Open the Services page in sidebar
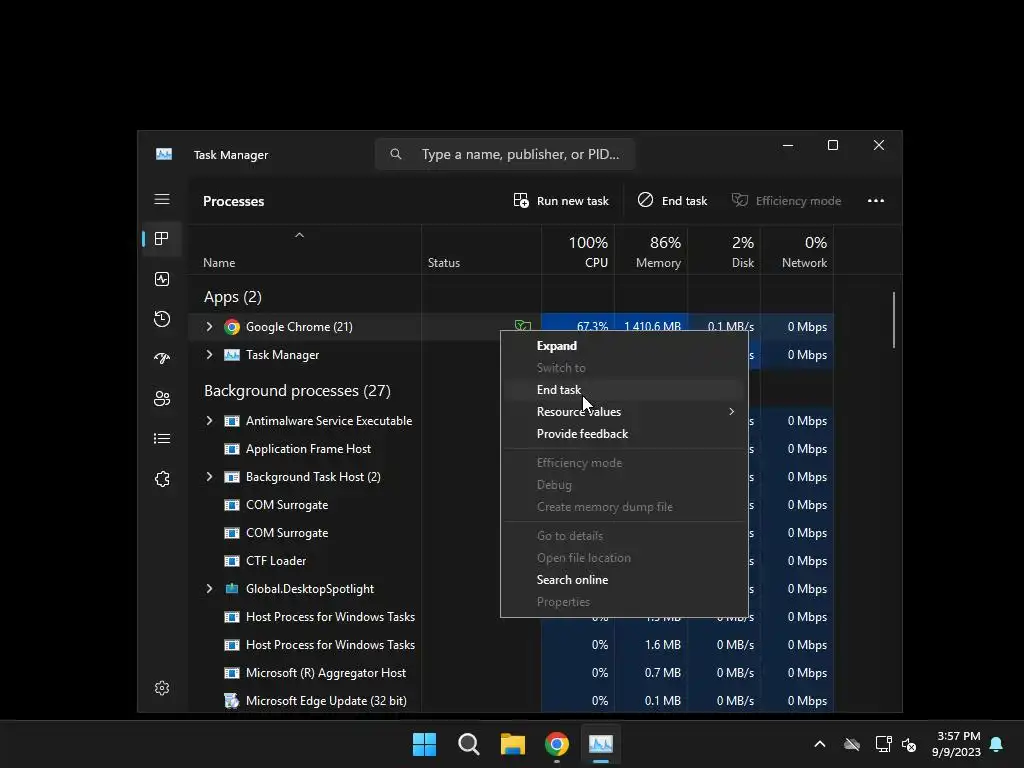This screenshot has width=1024, height=768. click(162, 479)
